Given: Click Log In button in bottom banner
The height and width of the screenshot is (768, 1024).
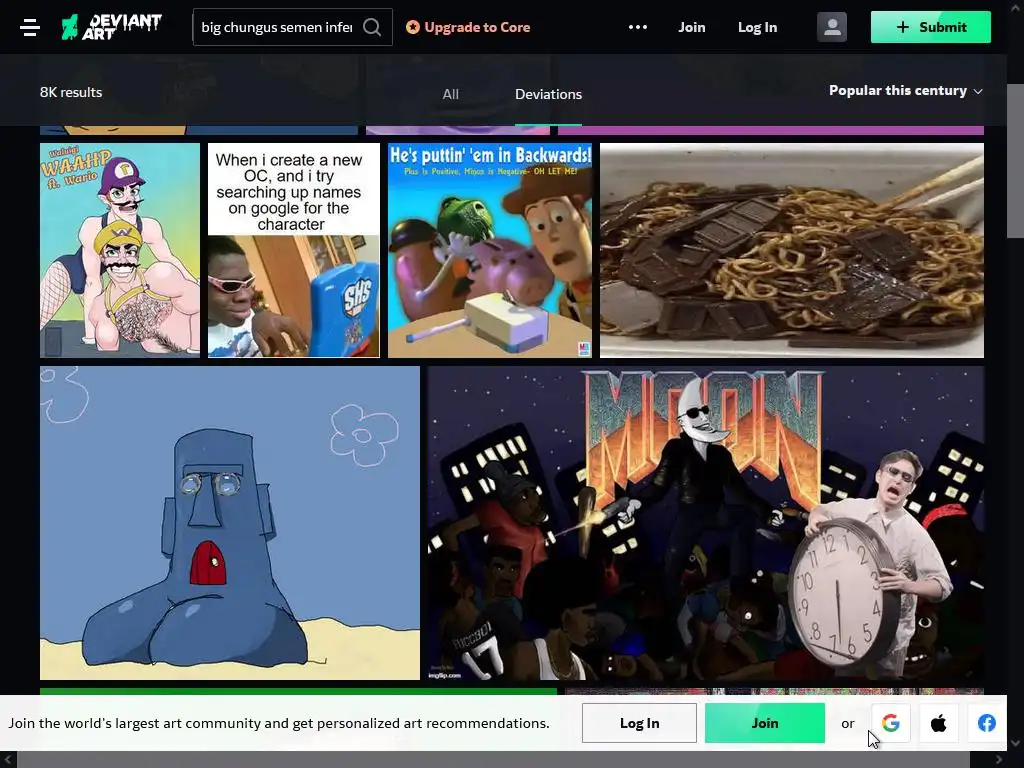Looking at the screenshot, I should (x=639, y=723).
